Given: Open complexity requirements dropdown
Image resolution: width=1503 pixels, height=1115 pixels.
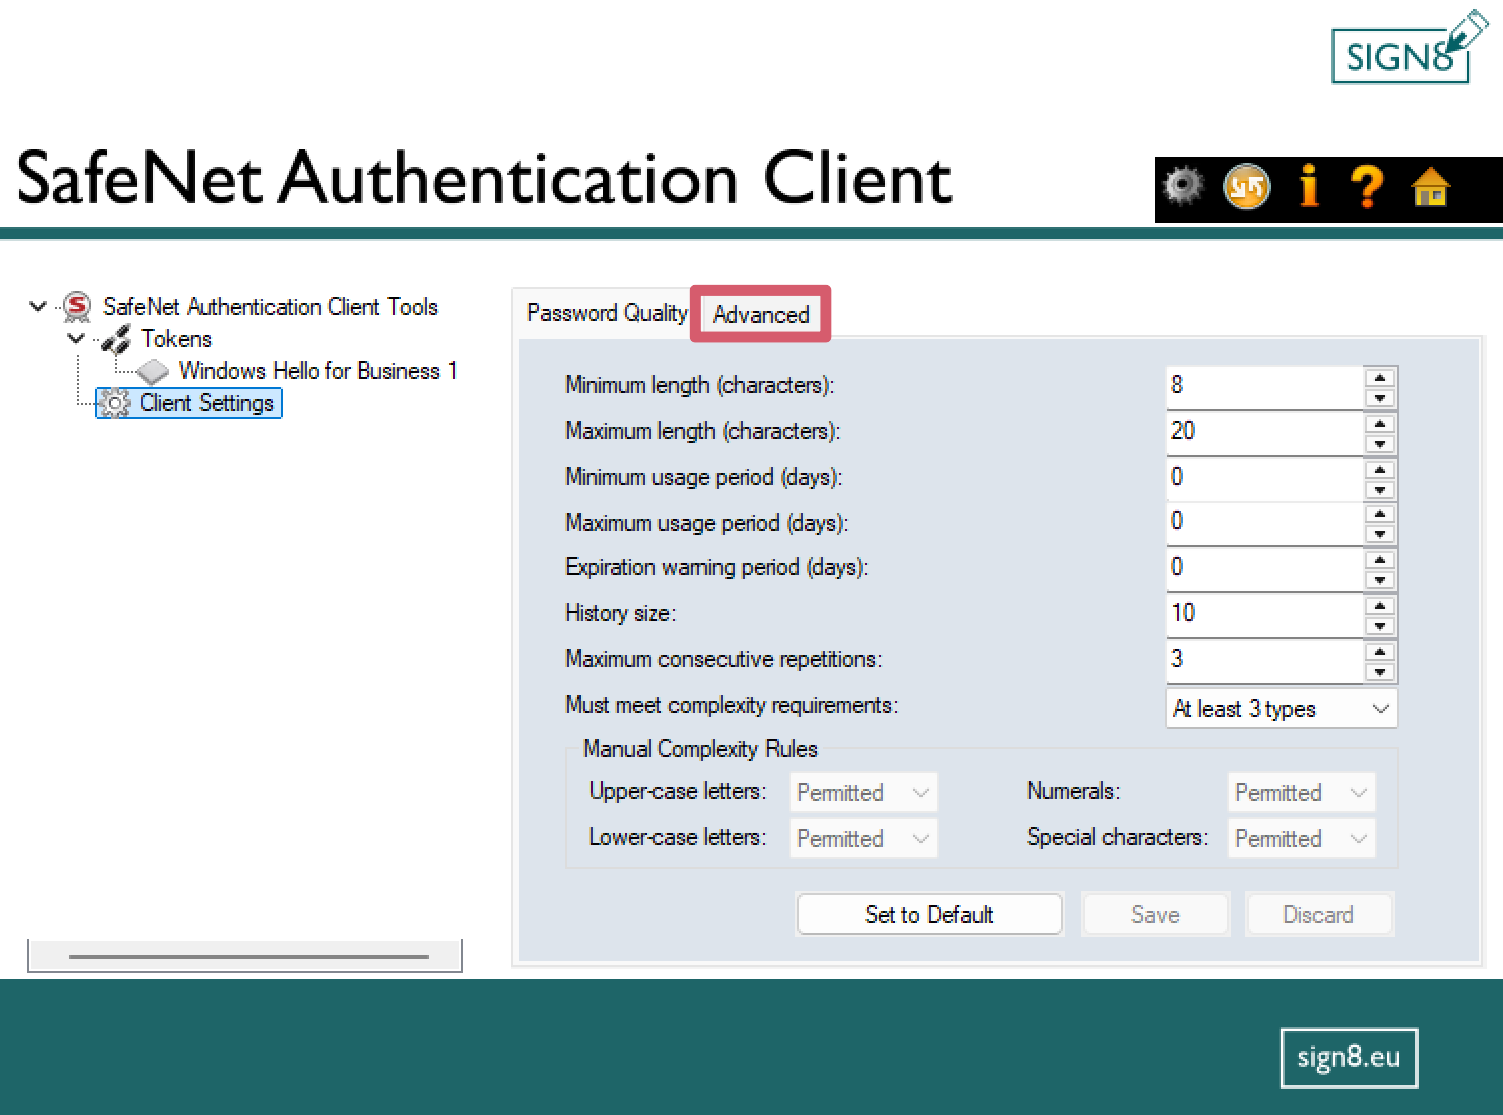Looking at the screenshot, I should [1281, 709].
